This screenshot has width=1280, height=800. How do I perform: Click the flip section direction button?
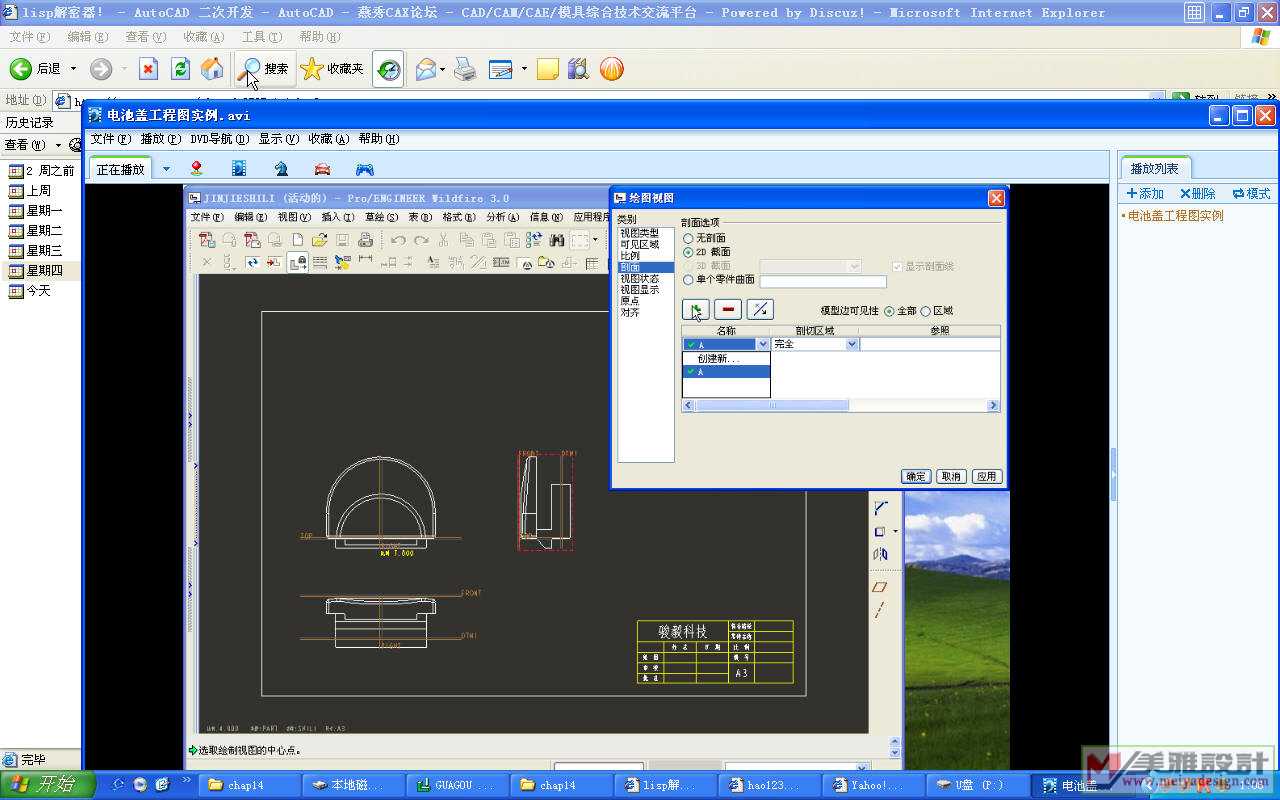click(760, 309)
